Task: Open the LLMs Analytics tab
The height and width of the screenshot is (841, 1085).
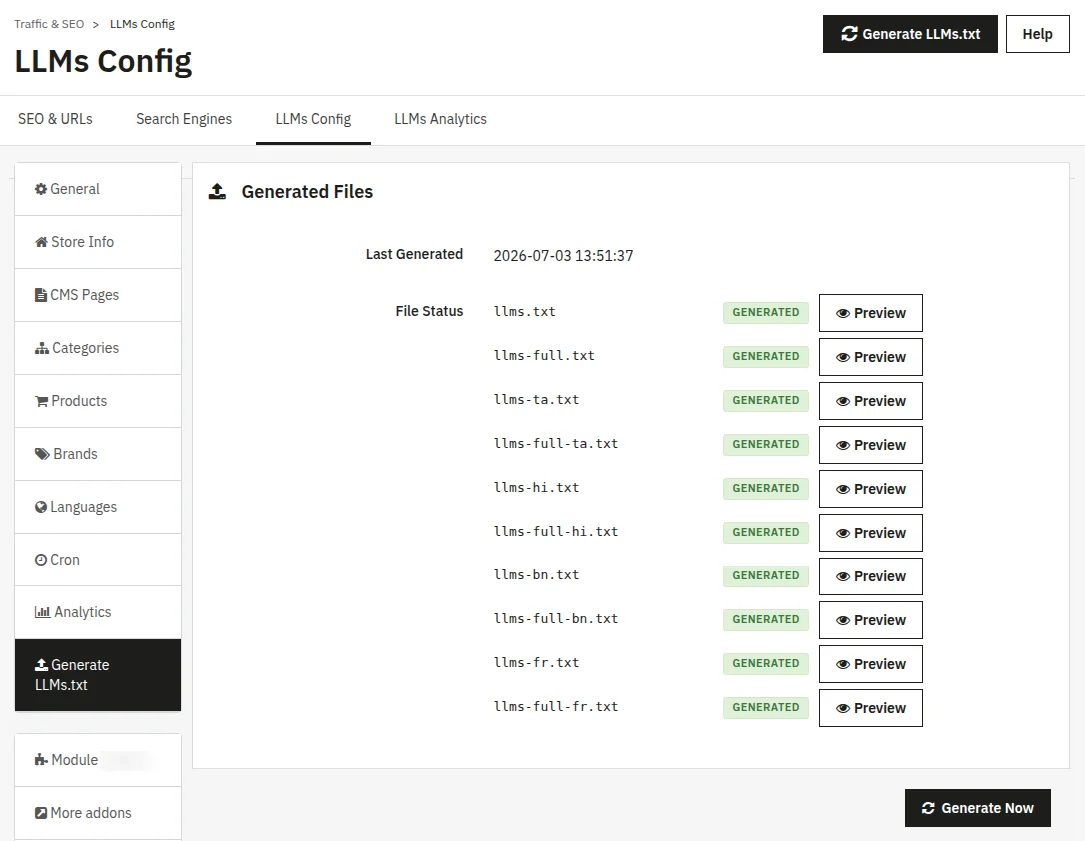Action: pos(440,119)
